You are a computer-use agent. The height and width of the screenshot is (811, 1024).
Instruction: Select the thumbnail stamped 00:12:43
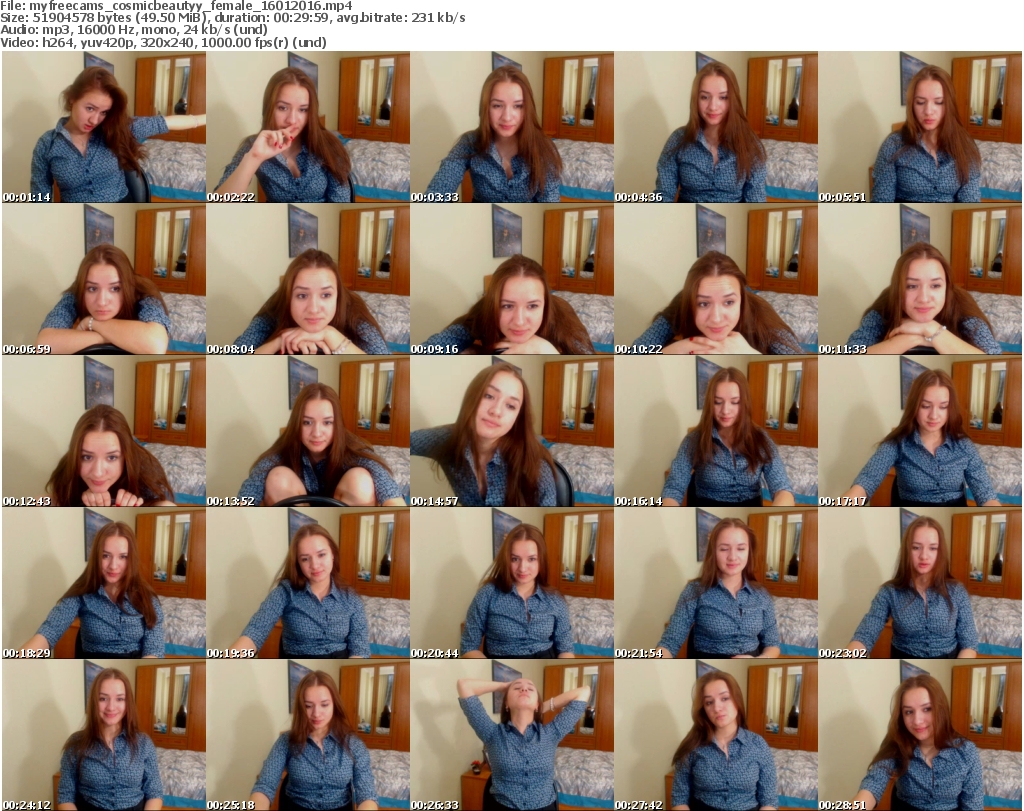104,432
